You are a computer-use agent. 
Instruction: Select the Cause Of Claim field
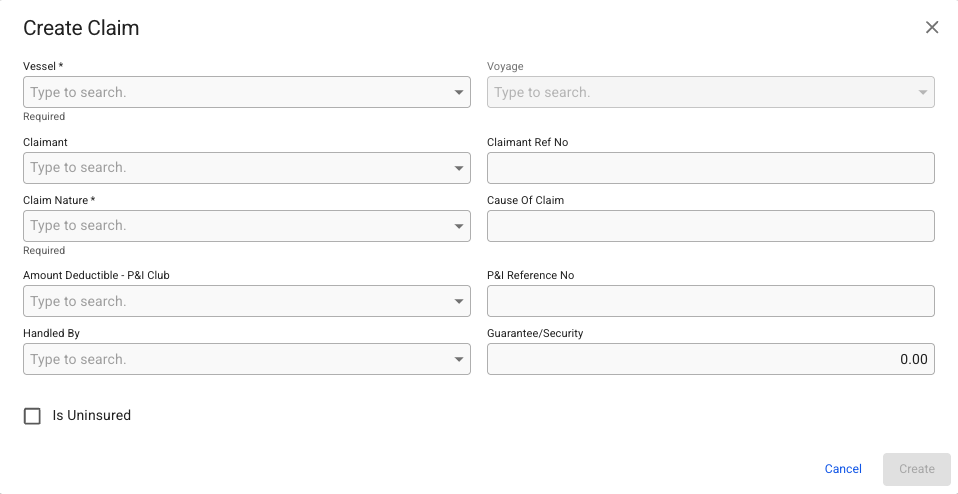[x=710, y=226]
